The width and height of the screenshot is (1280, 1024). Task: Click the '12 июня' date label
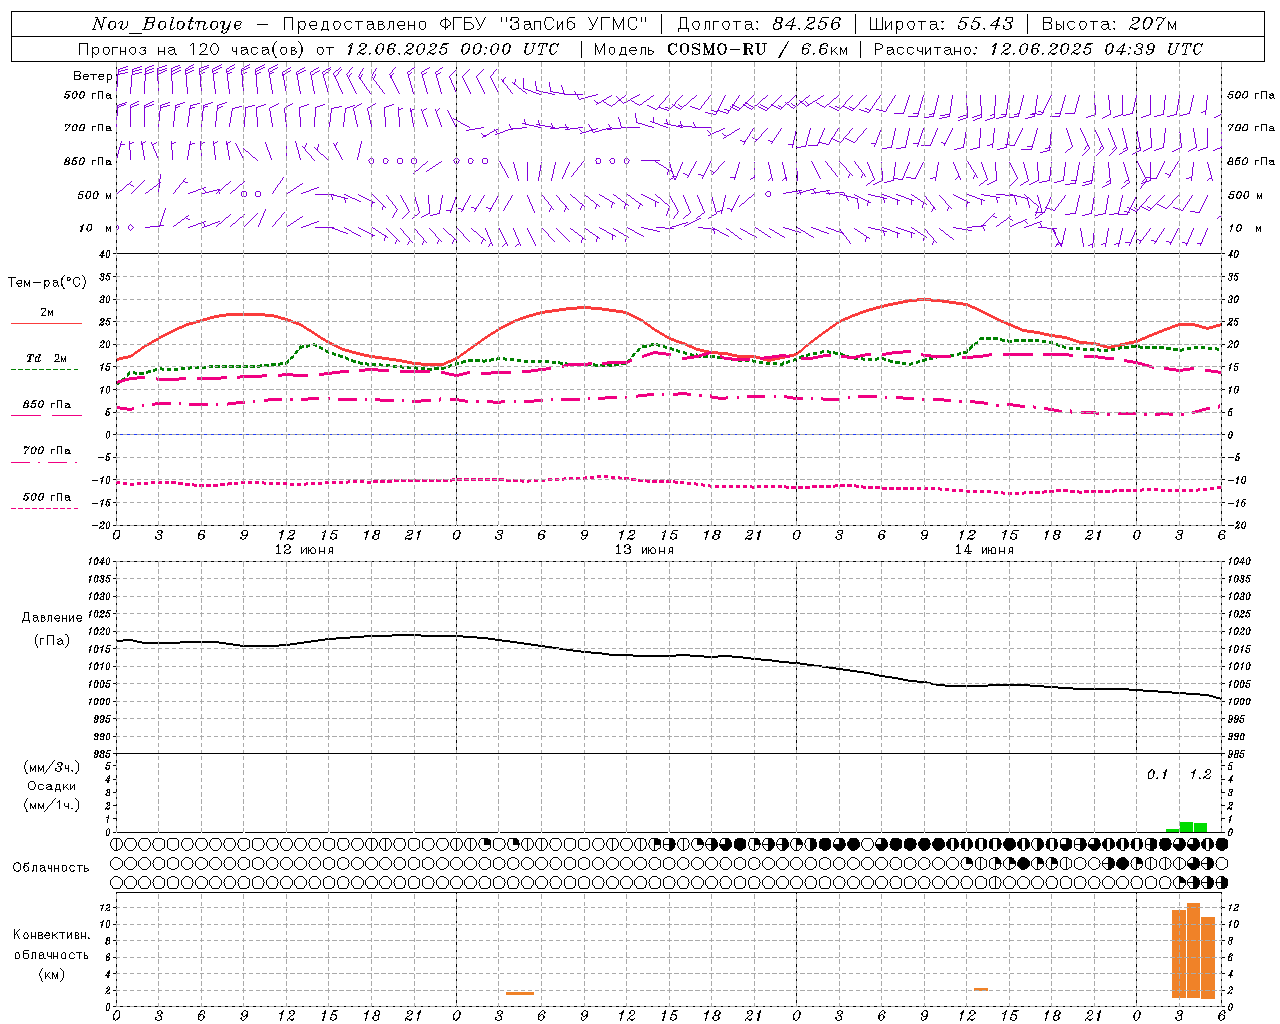coord(304,550)
